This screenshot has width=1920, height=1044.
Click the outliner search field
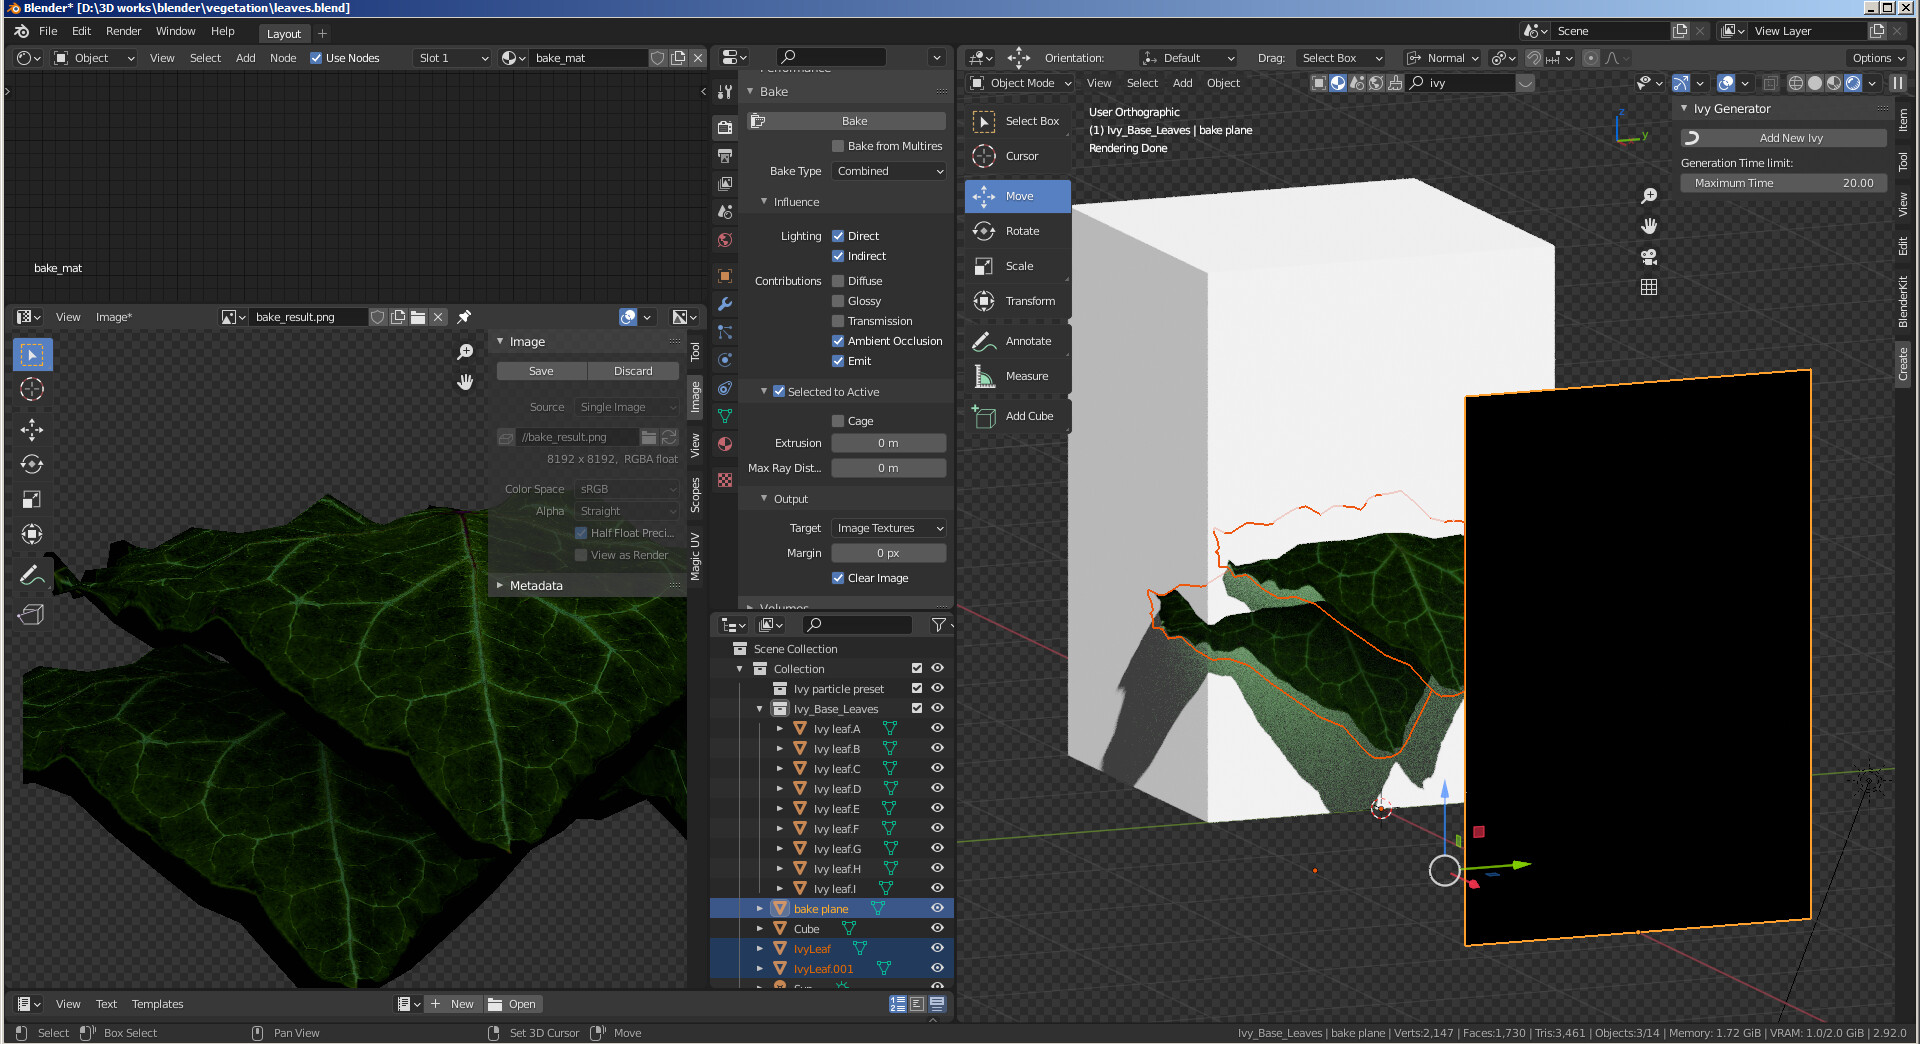tap(857, 624)
